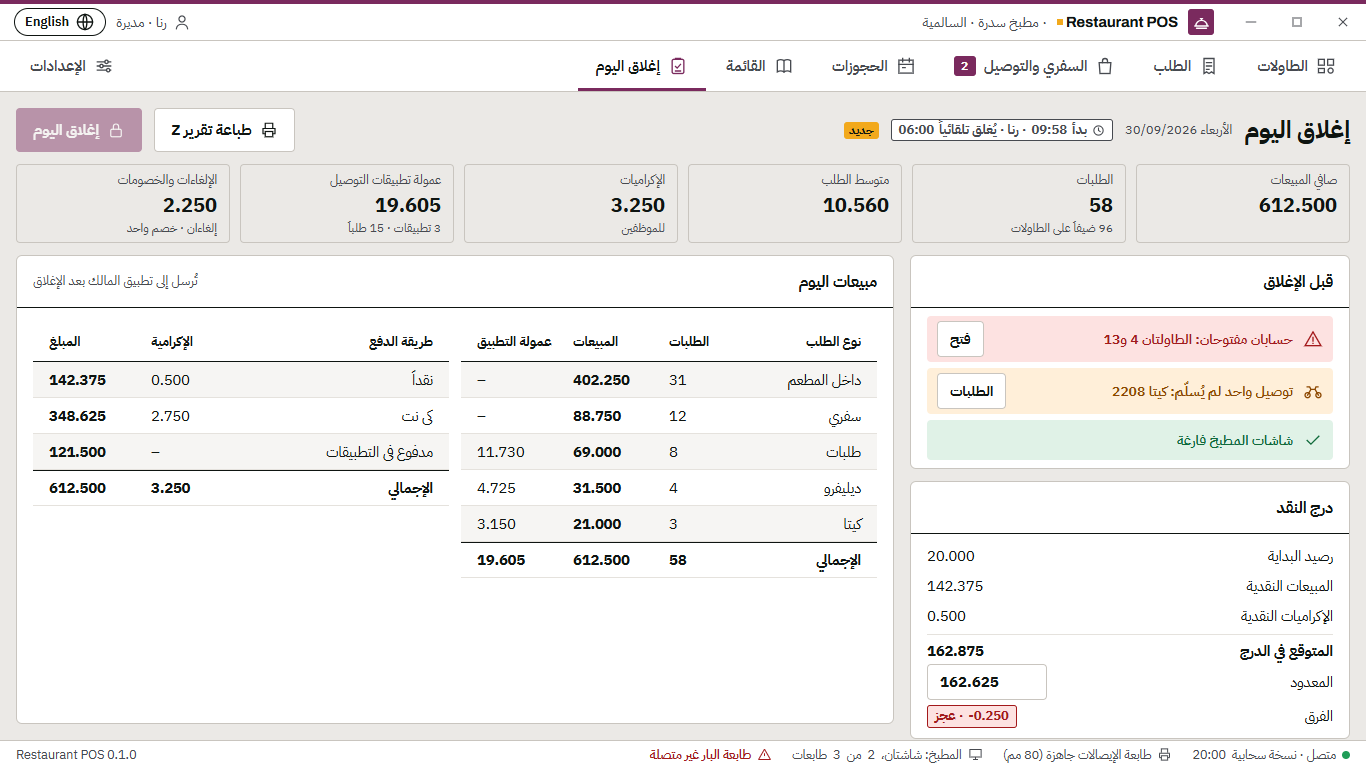Click the طباعة تقرير Z print button
Image resolution: width=1366 pixels, height=768 pixels.
(x=224, y=130)
